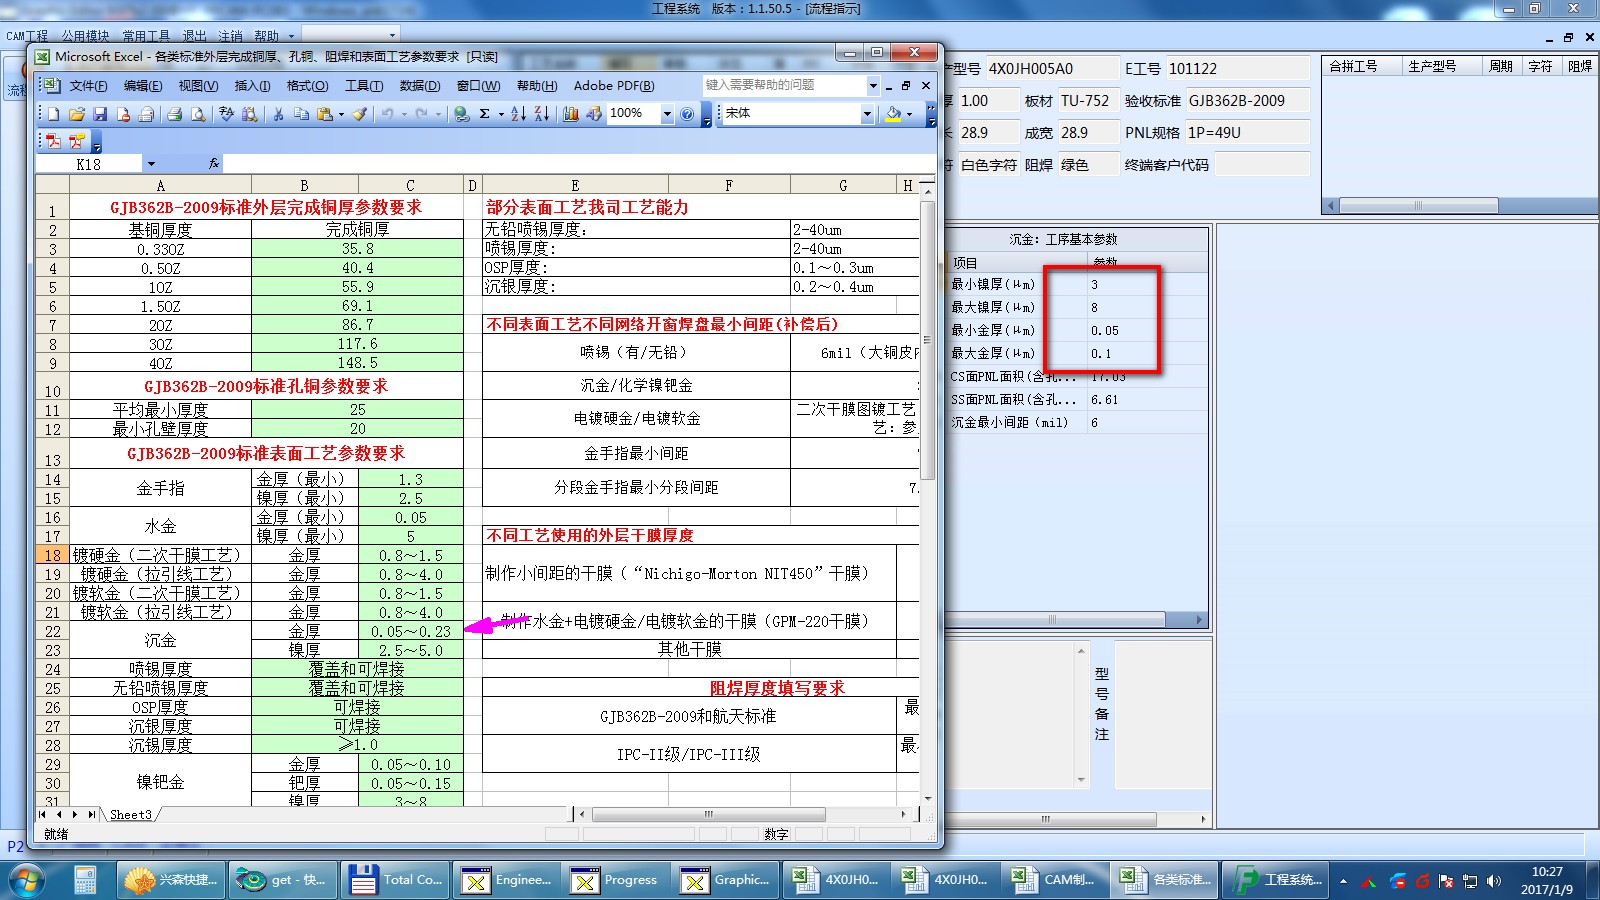Select the 最小镍厚 row in 工程系统
Viewport: 1600px width, 900px height.
[1077, 284]
